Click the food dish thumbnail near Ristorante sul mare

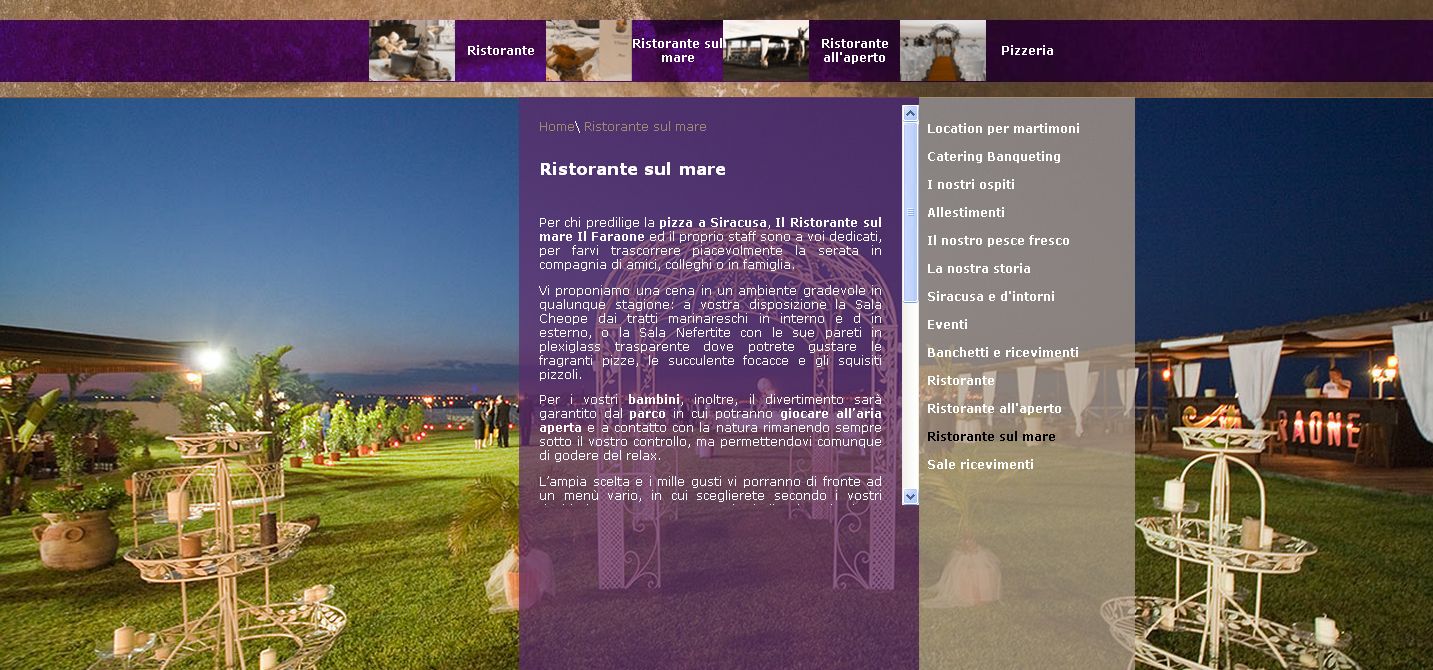pyautogui.click(x=588, y=50)
